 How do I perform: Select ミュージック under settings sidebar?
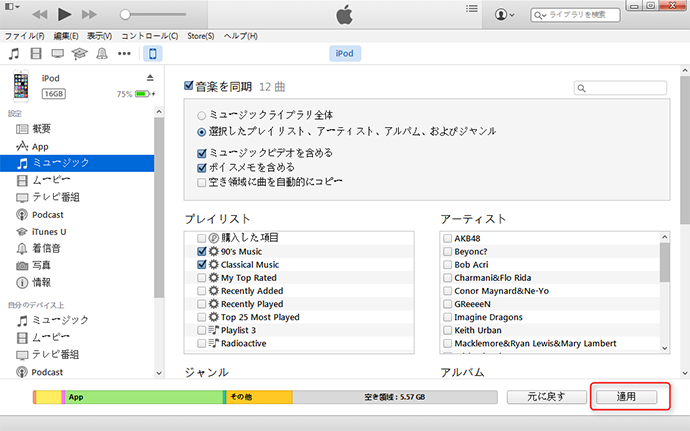(77, 163)
